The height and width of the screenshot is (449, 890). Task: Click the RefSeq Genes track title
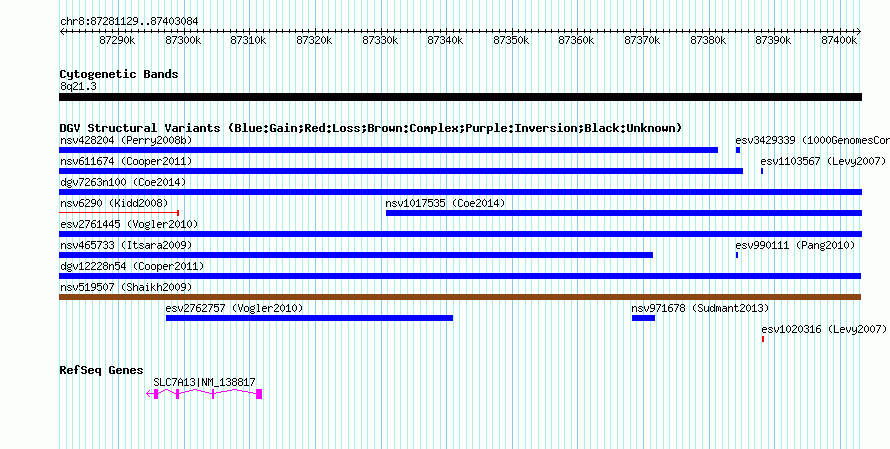click(102, 371)
